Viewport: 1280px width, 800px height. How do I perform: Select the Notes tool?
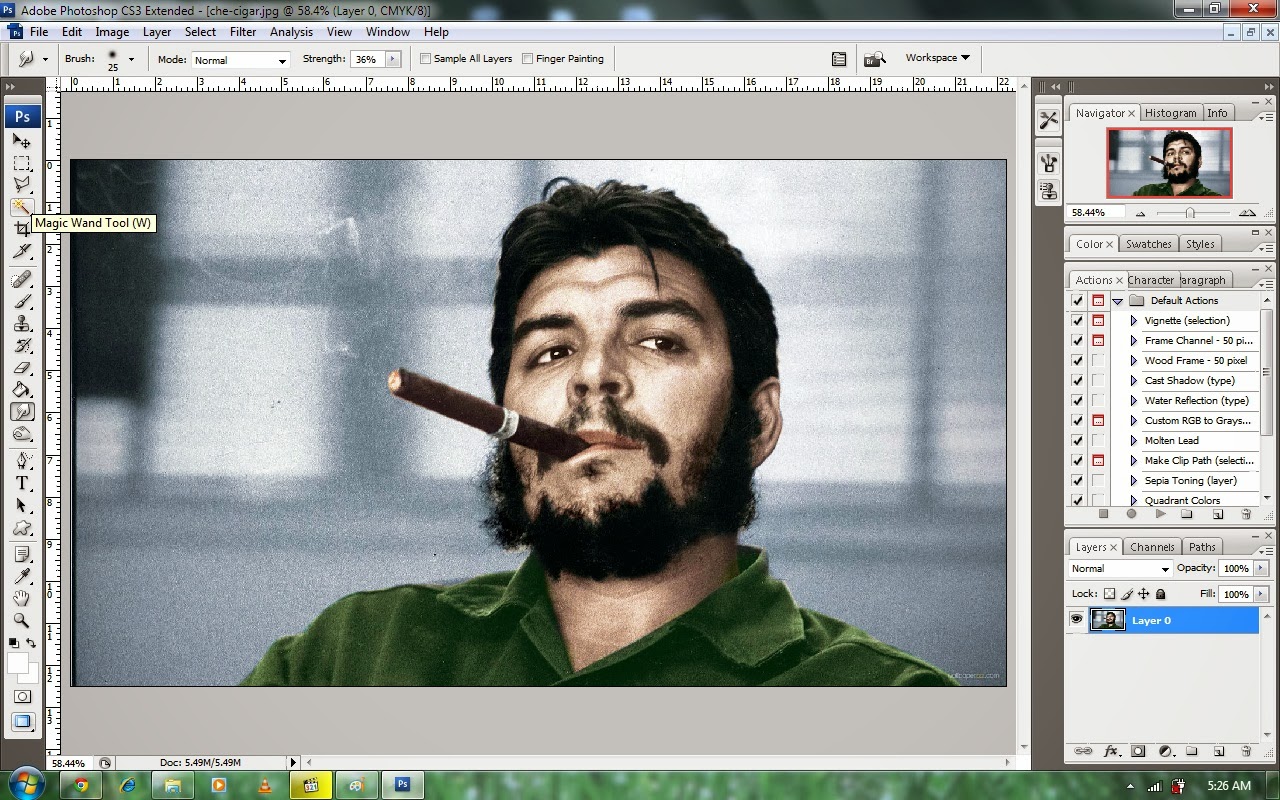22,555
